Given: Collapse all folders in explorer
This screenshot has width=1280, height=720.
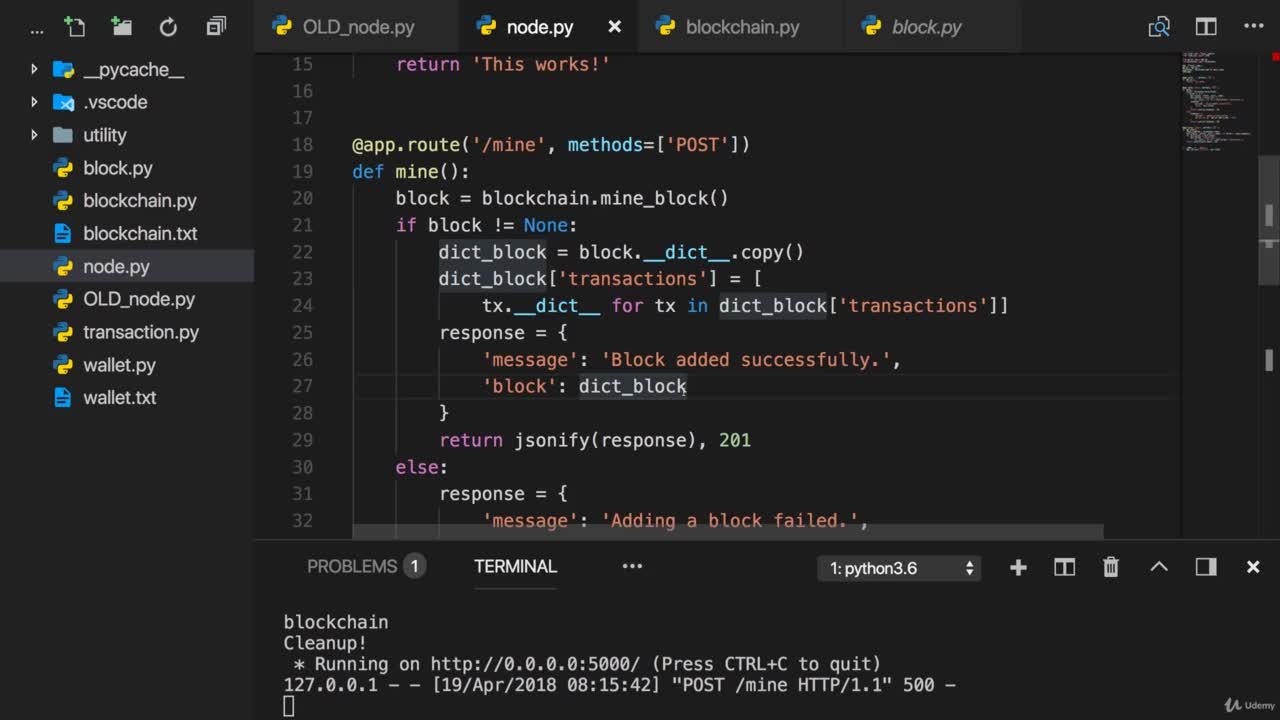Looking at the screenshot, I should [x=216, y=27].
